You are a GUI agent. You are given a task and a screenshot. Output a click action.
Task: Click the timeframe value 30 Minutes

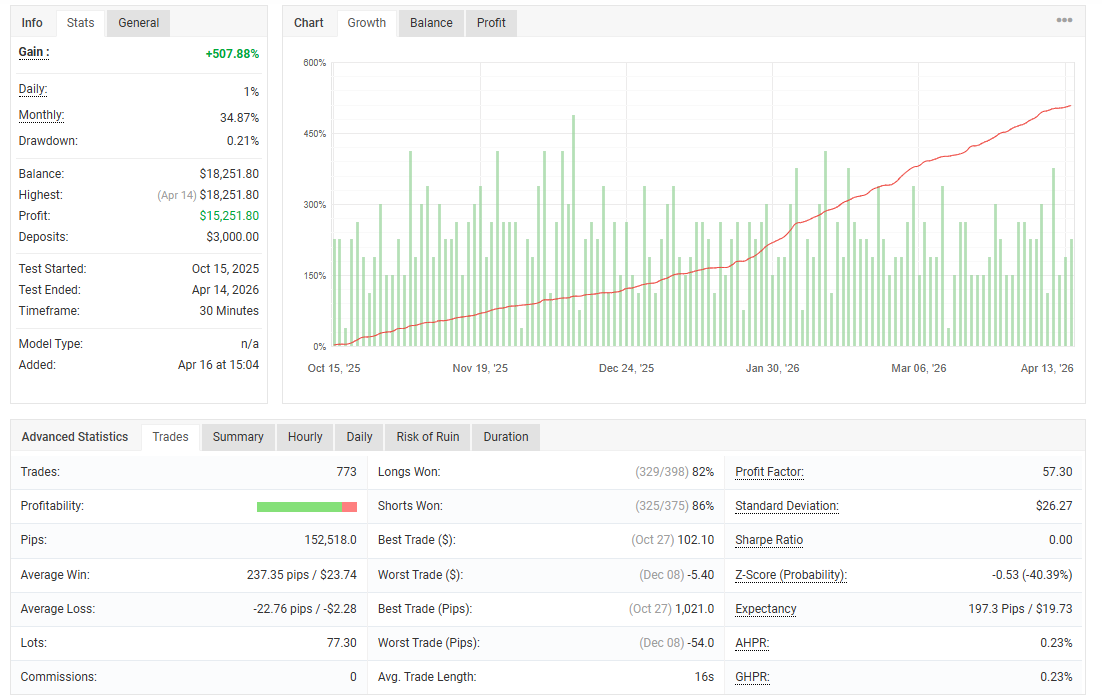point(228,311)
